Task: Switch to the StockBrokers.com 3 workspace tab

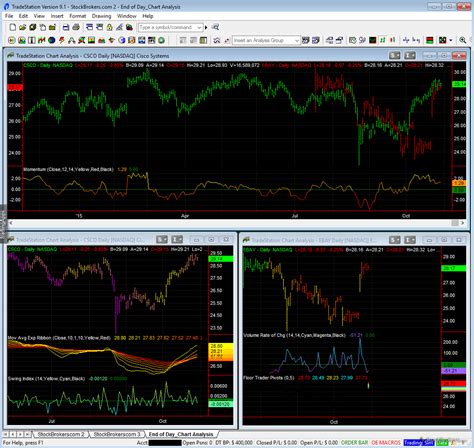Action: [117, 434]
